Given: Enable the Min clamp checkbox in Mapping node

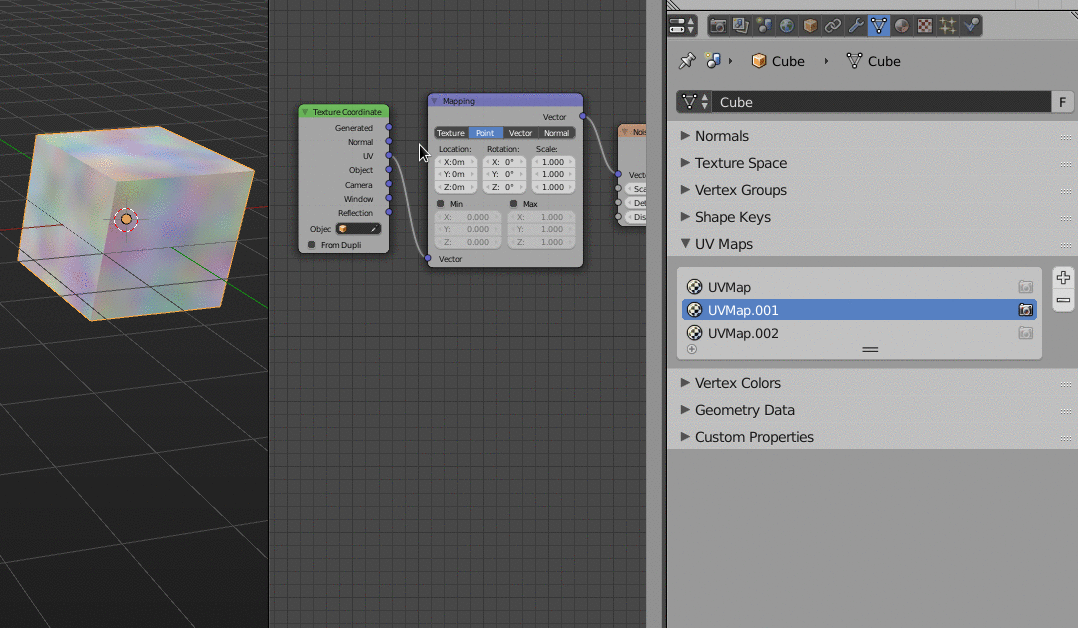Looking at the screenshot, I should [440, 204].
